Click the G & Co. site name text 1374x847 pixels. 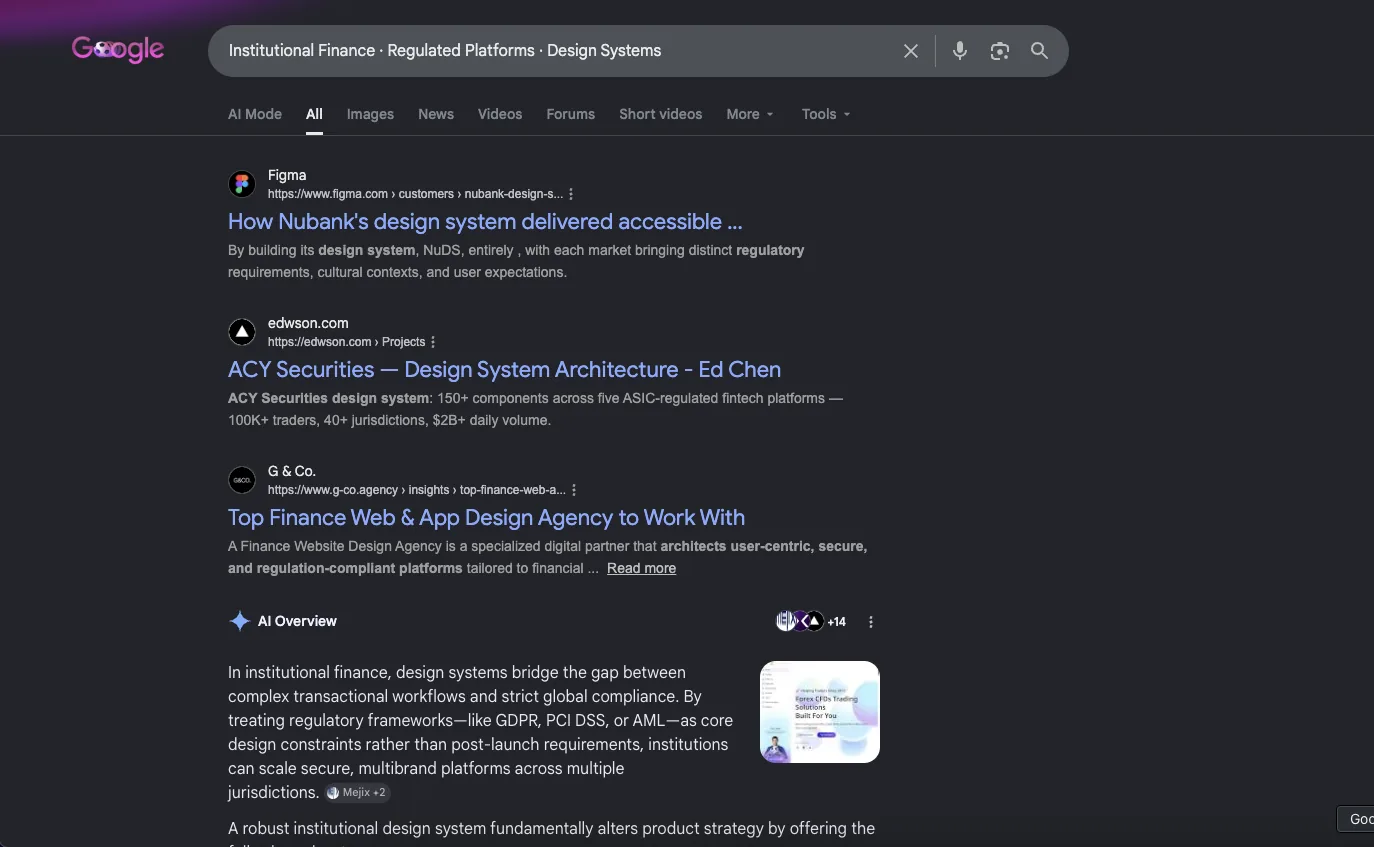point(292,471)
